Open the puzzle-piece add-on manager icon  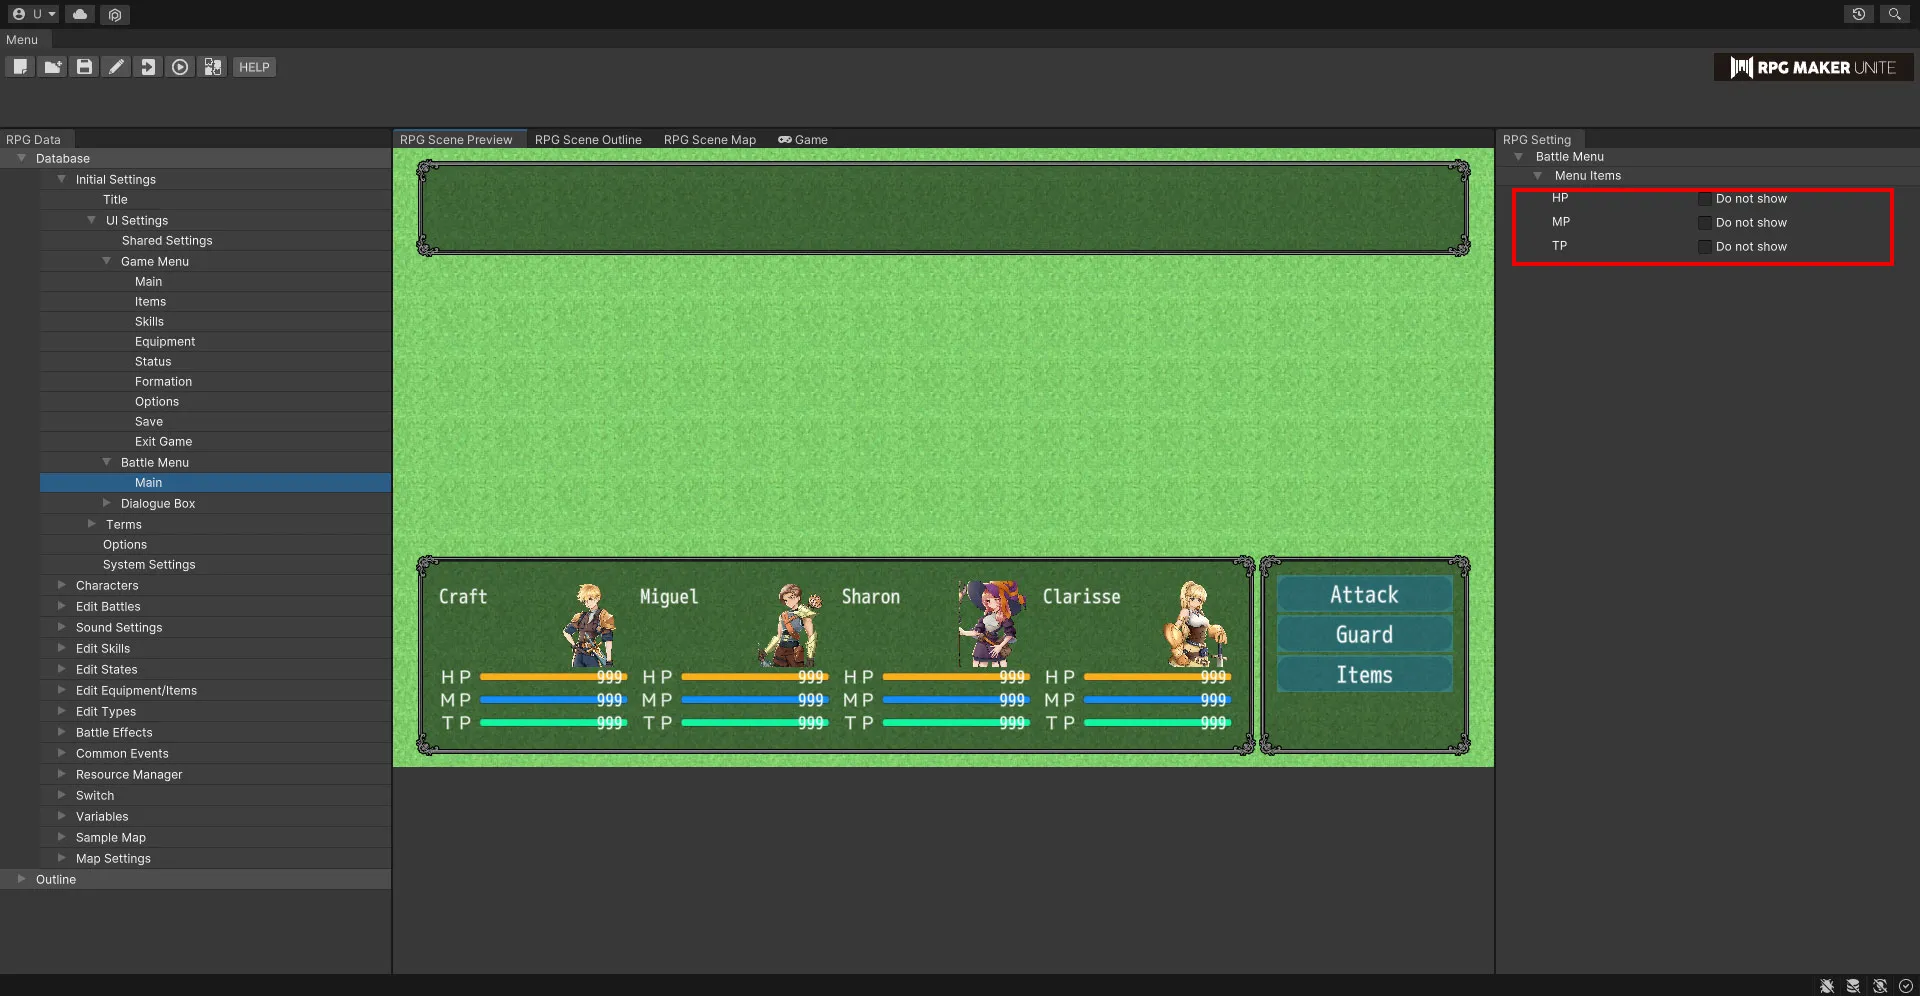point(212,67)
